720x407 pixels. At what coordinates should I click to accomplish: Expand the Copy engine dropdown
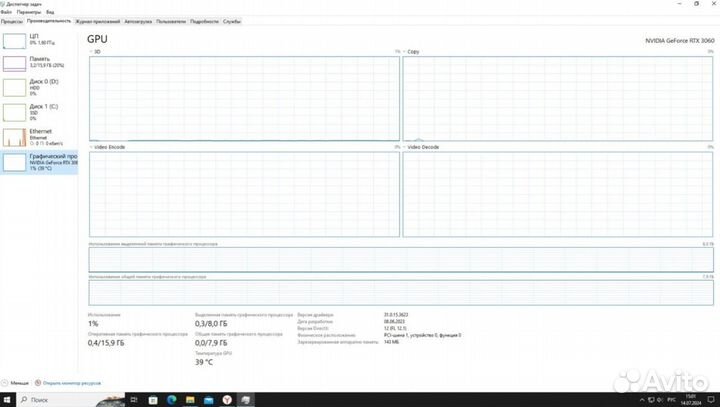[x=411, y=52]
